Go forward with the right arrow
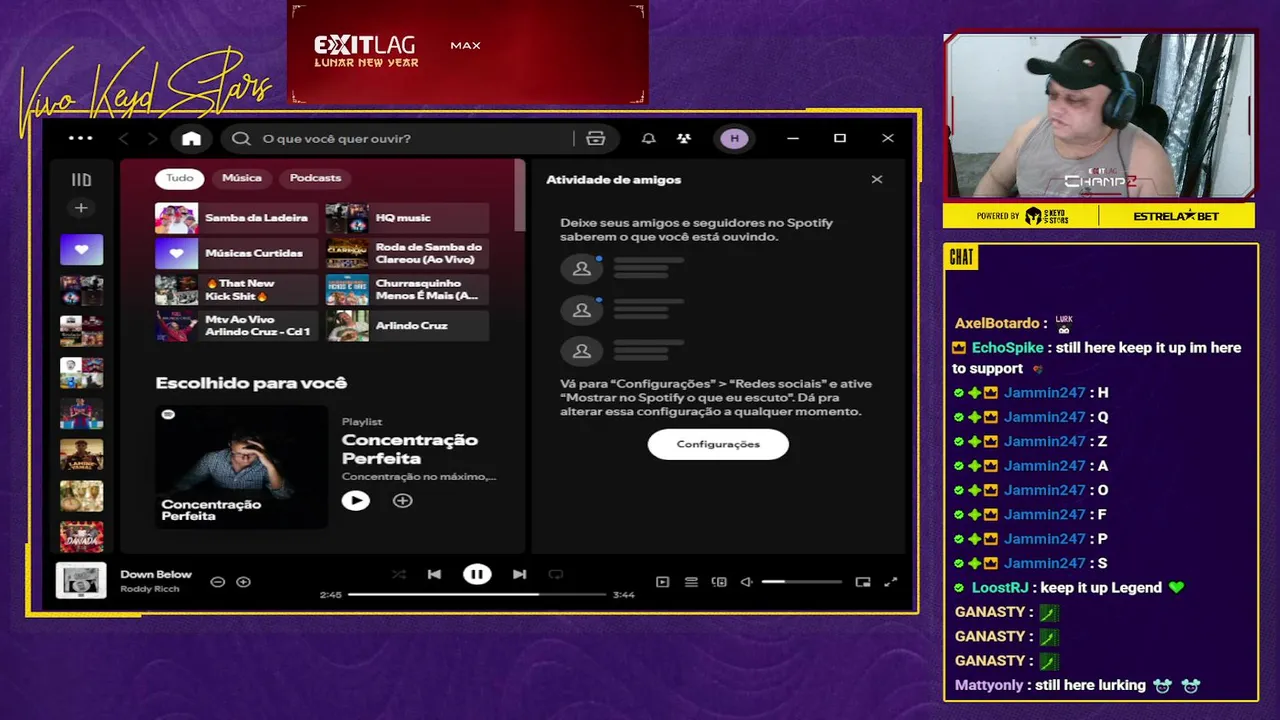The image size is (1280, 720). [153, 138]
